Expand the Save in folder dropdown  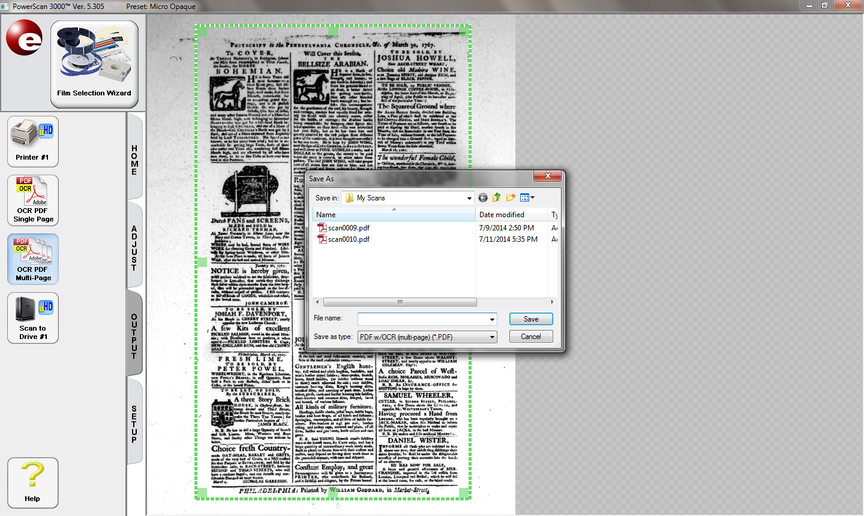pyautogui.click(x=467, y=198)
